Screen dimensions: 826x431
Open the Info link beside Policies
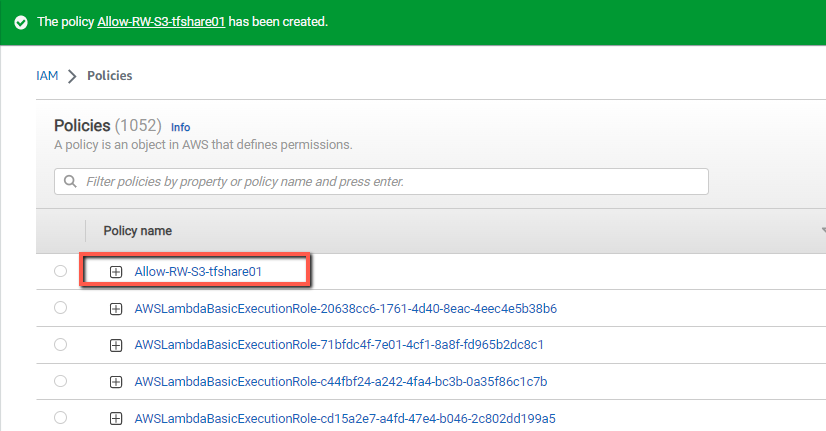180,127
